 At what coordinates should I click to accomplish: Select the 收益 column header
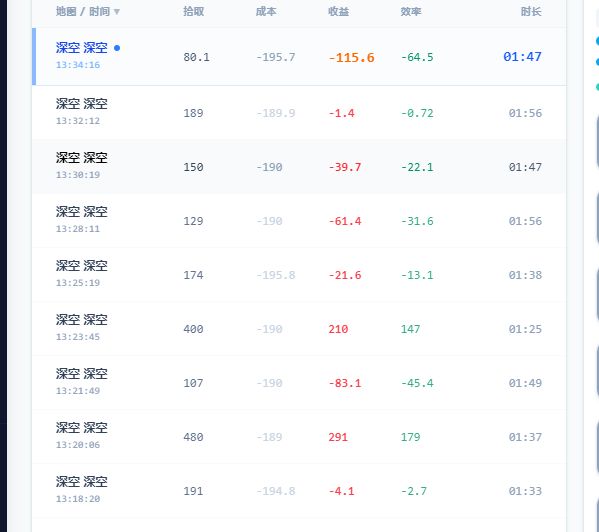338,11
